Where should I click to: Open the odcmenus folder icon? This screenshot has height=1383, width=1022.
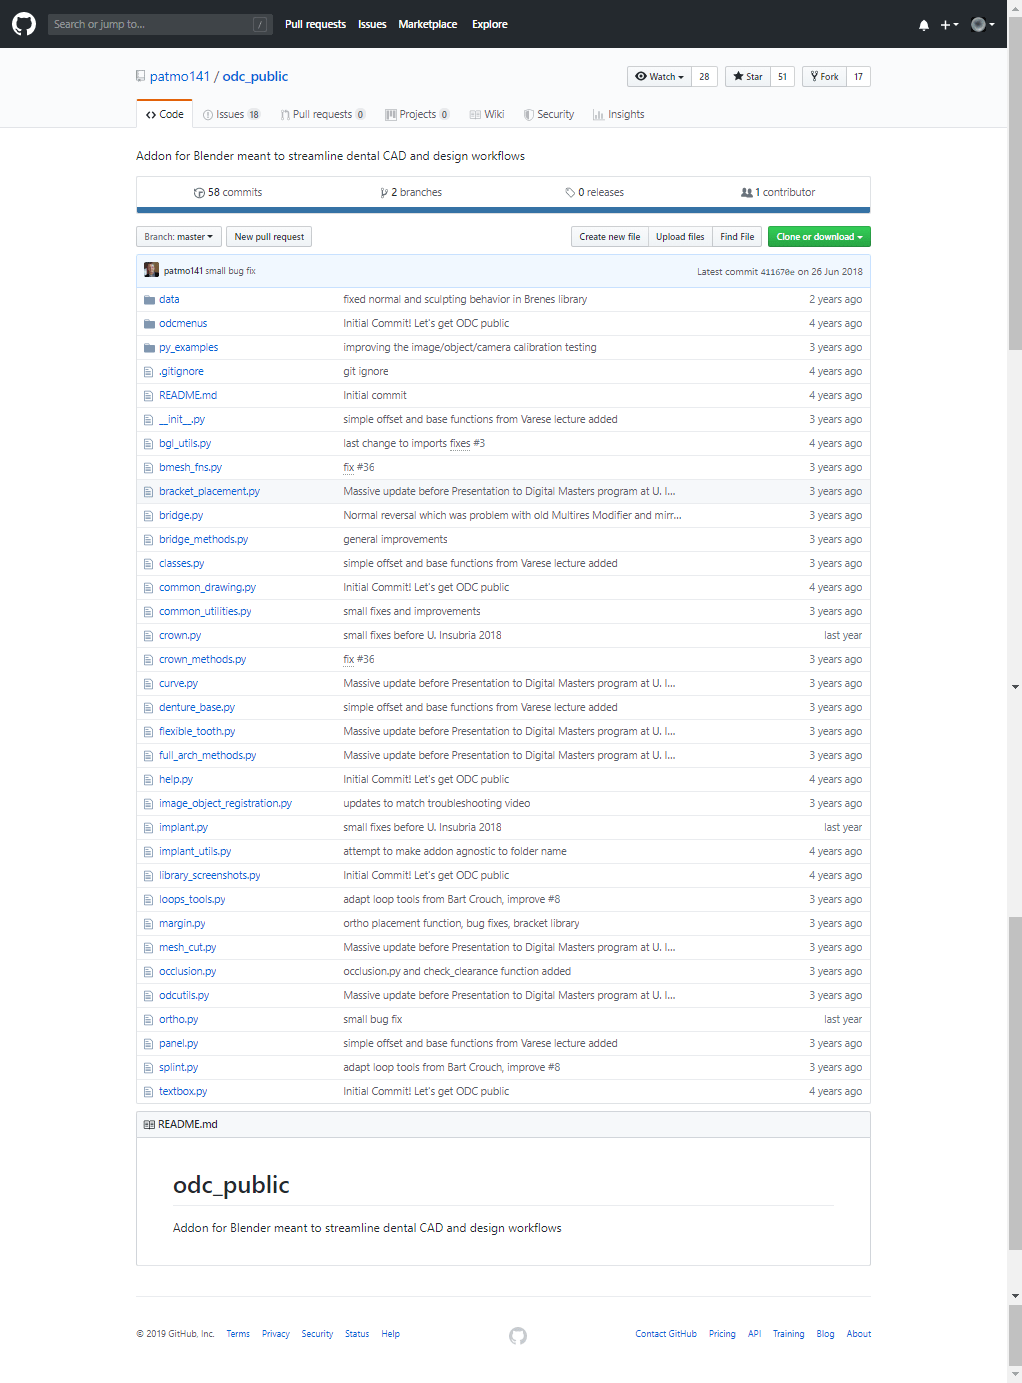(149, 324)
